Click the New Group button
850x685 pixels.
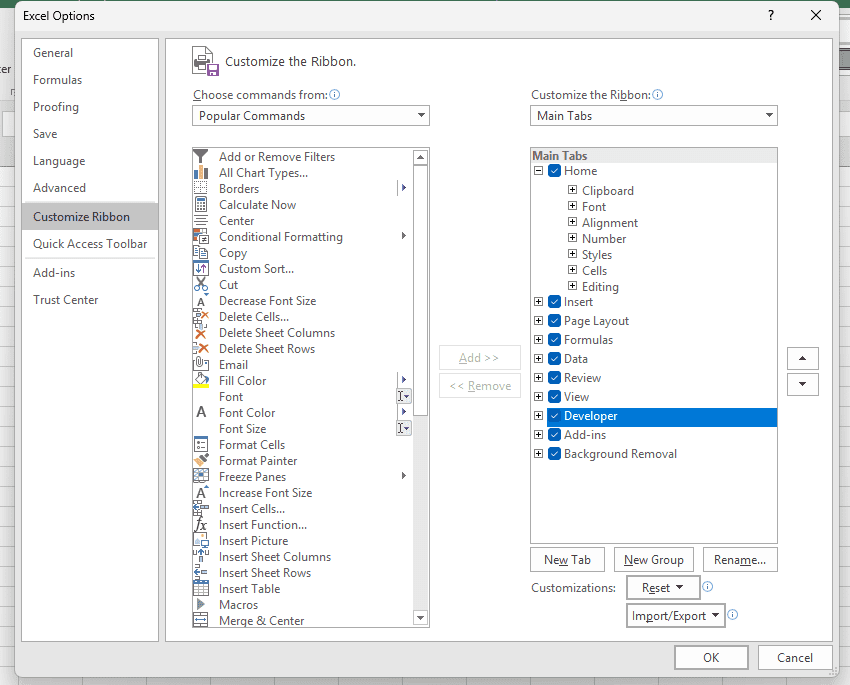(x=653, y=559)
